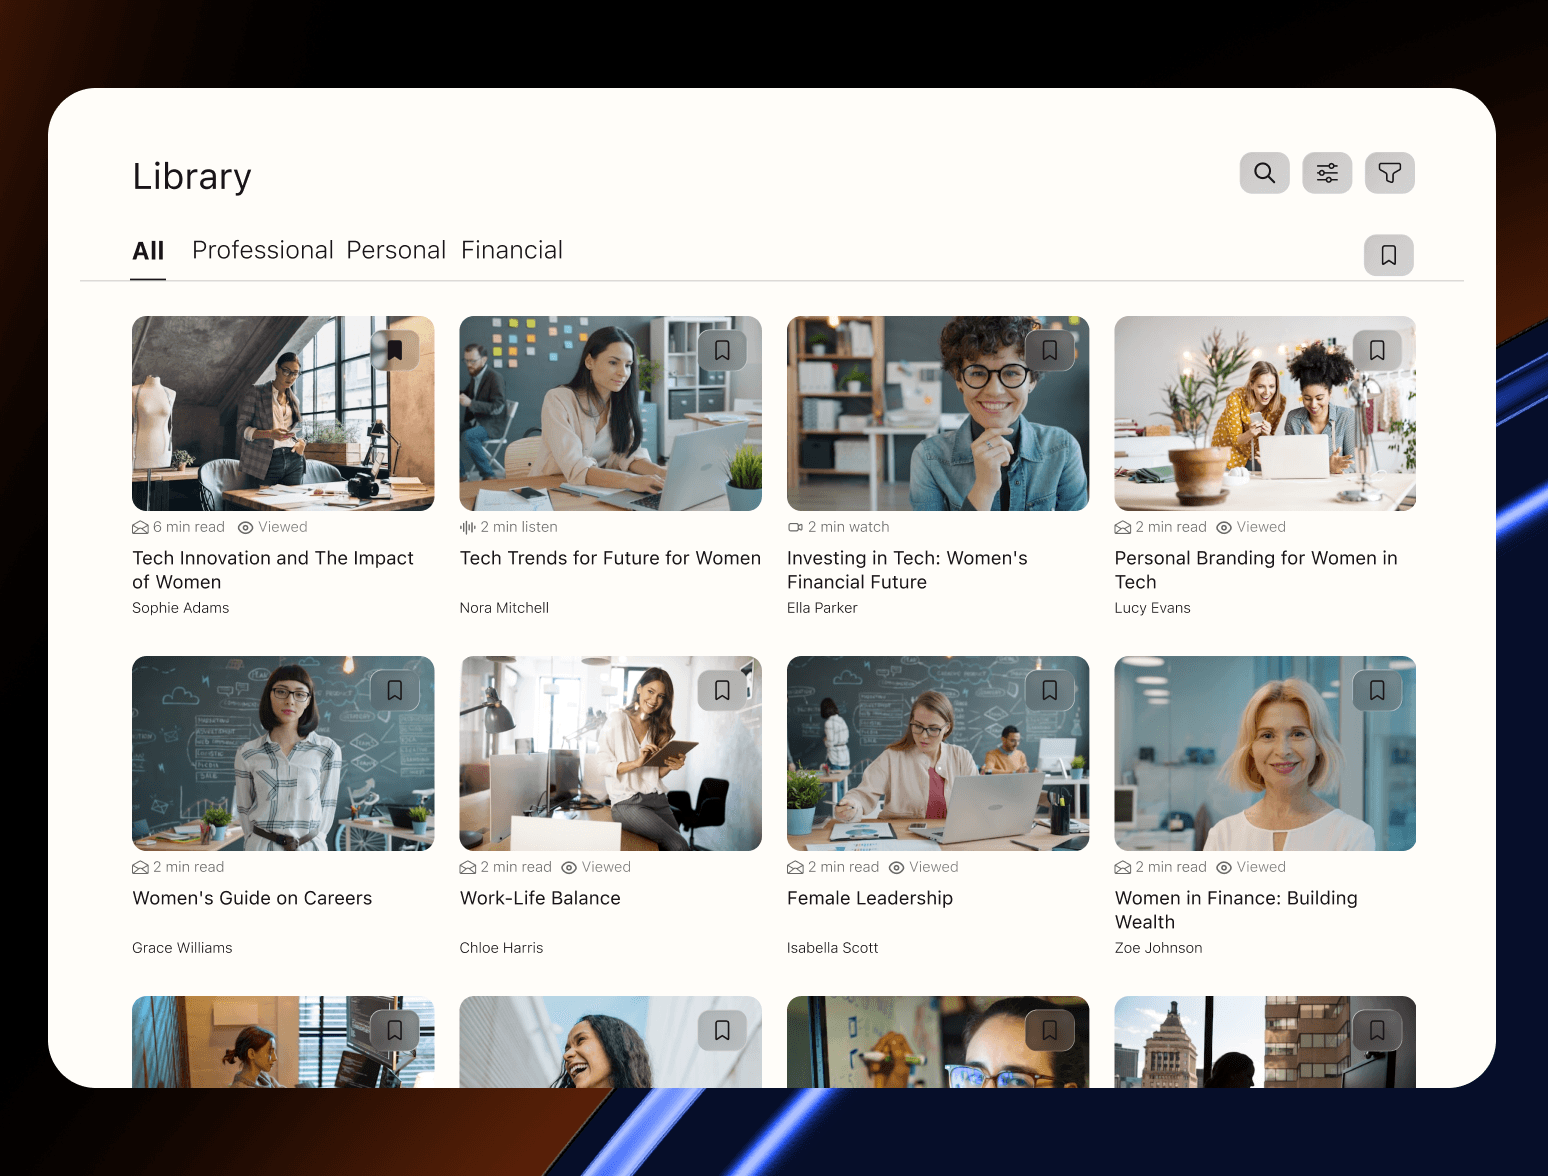Image resolution: width=1548 pixels, height=1176 pixels.
Task: Bookmark third-row city buildings card
Action: tap(1377, 1030)
